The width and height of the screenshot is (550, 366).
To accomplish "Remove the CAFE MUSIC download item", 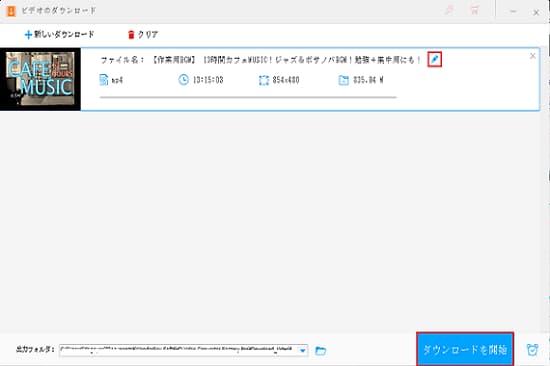I will pyautogui.click(x=532, y=56).
